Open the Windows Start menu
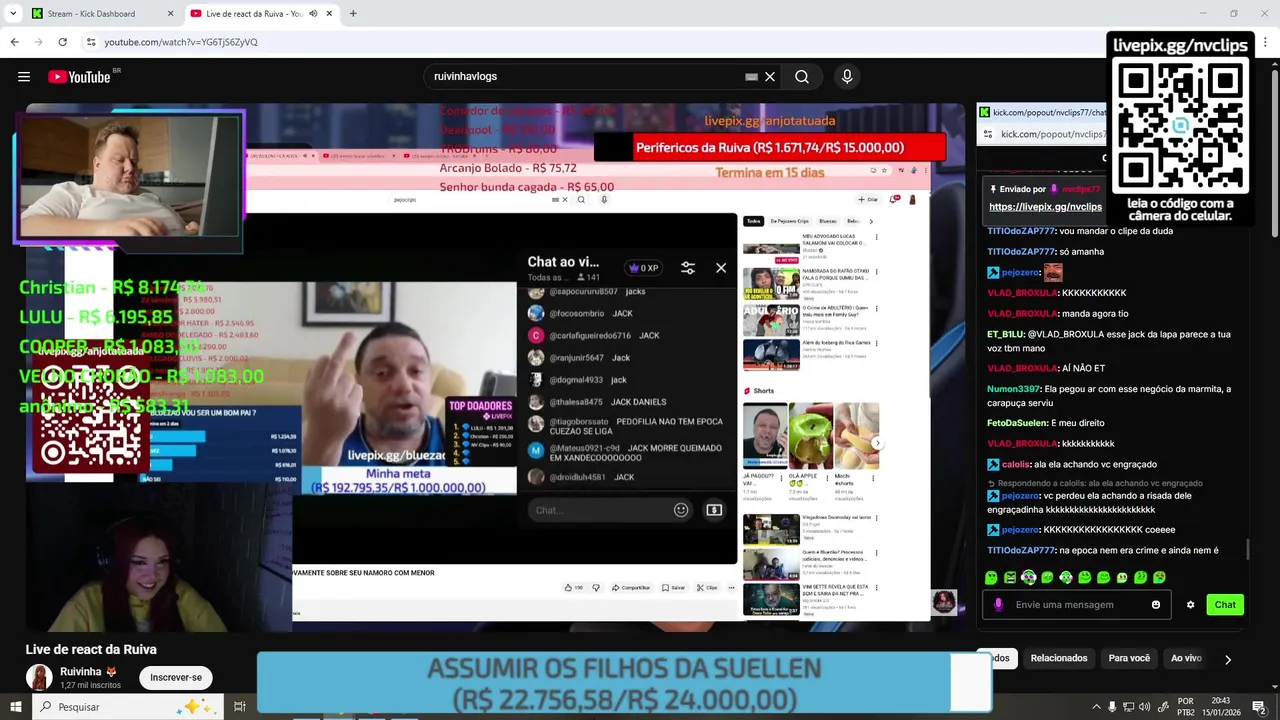Viewport: 1280px width, 720px height. 17,707
